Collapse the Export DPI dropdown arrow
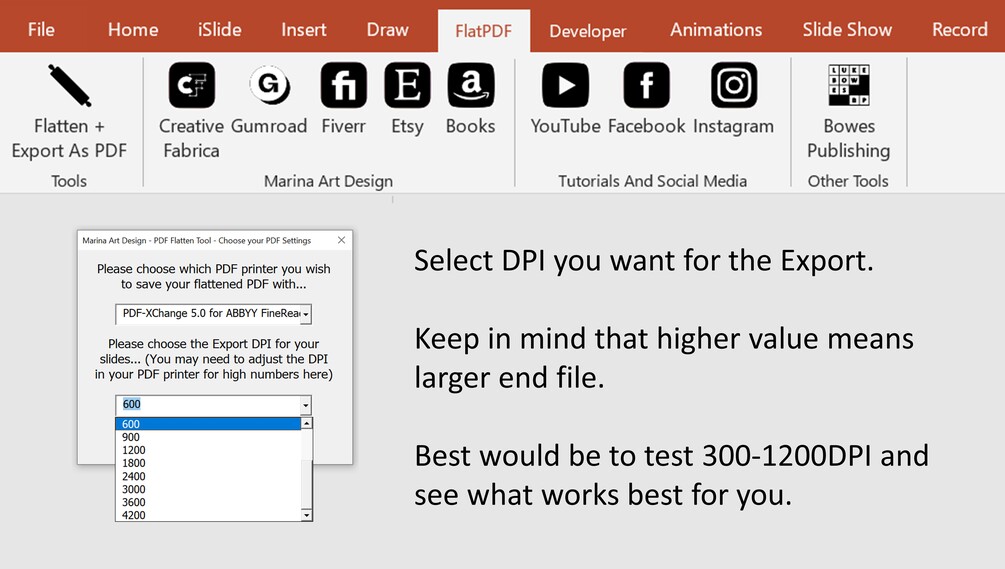The width and height of the screenshot is (1005, 569). click(306, 405)
